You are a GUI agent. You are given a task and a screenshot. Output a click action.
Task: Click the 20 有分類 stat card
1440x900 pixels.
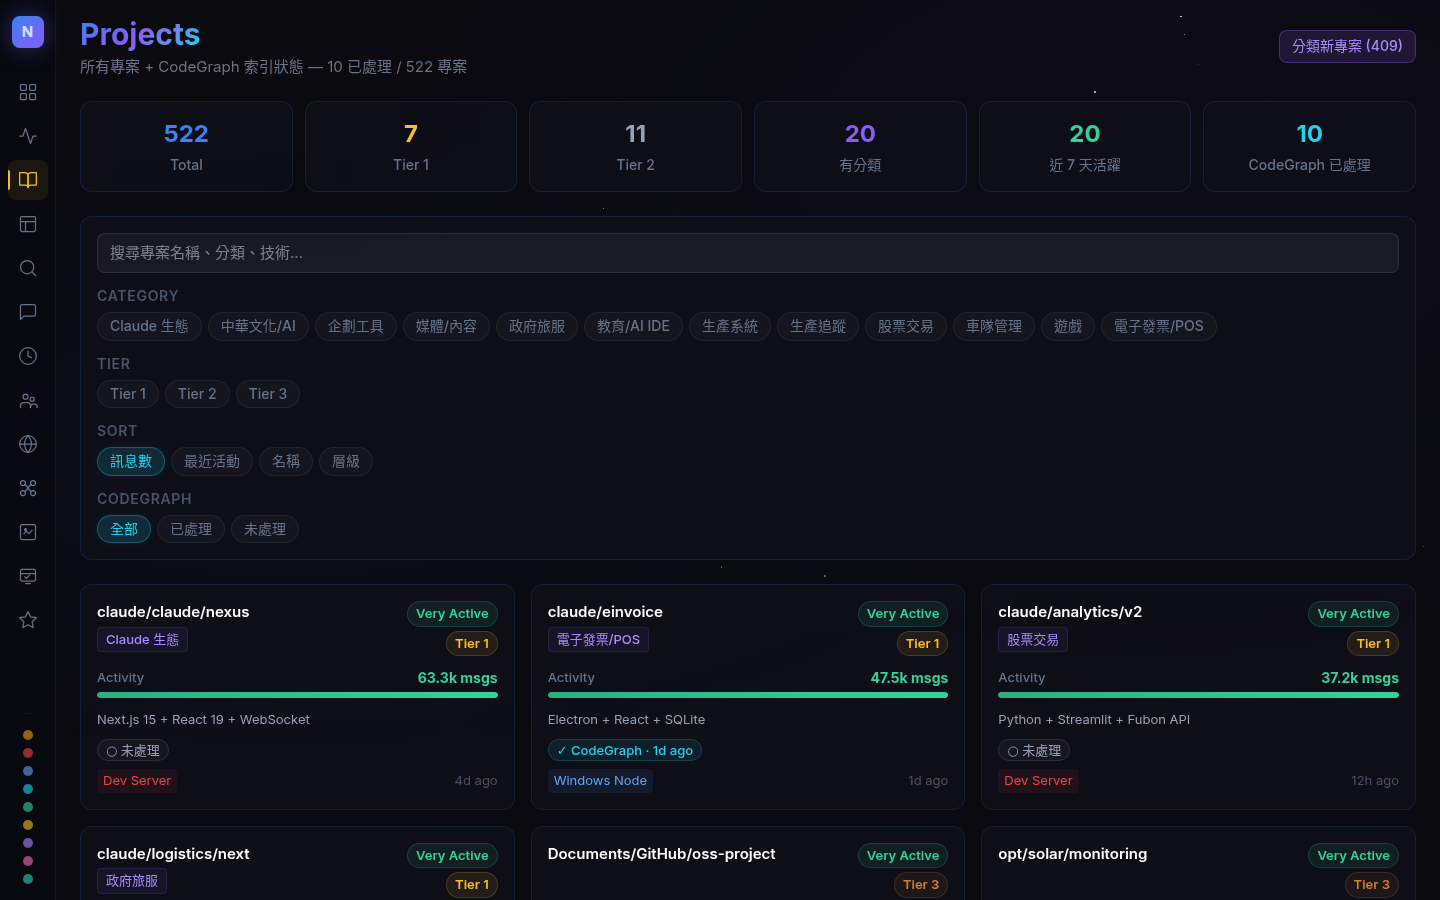(x=860, y=146)
